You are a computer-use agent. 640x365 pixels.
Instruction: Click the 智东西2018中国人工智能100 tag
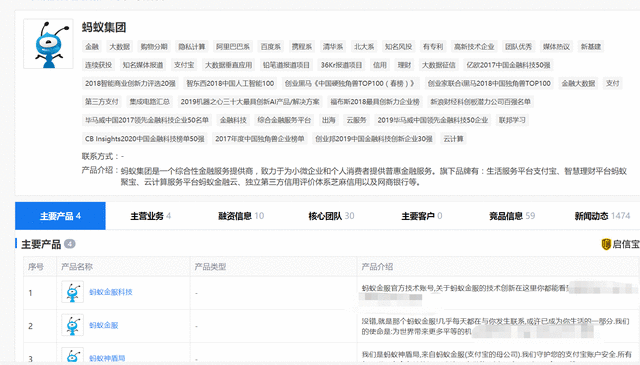[230, 83]
